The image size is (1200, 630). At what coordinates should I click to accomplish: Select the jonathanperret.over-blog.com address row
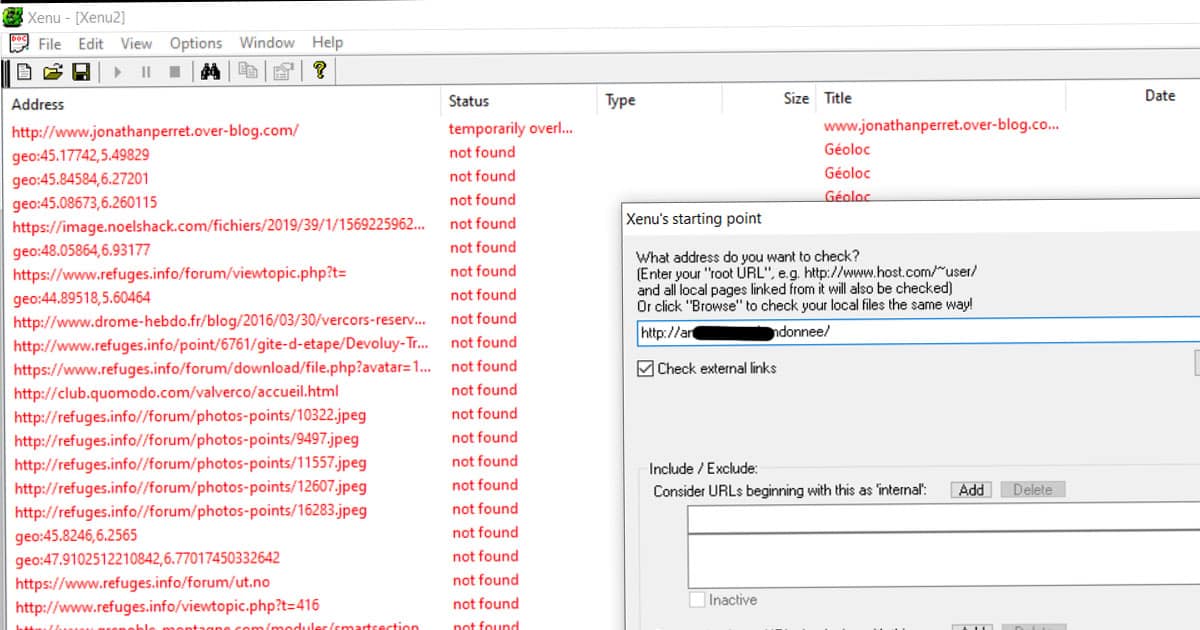pyautogui.click(x=155, y=130)
